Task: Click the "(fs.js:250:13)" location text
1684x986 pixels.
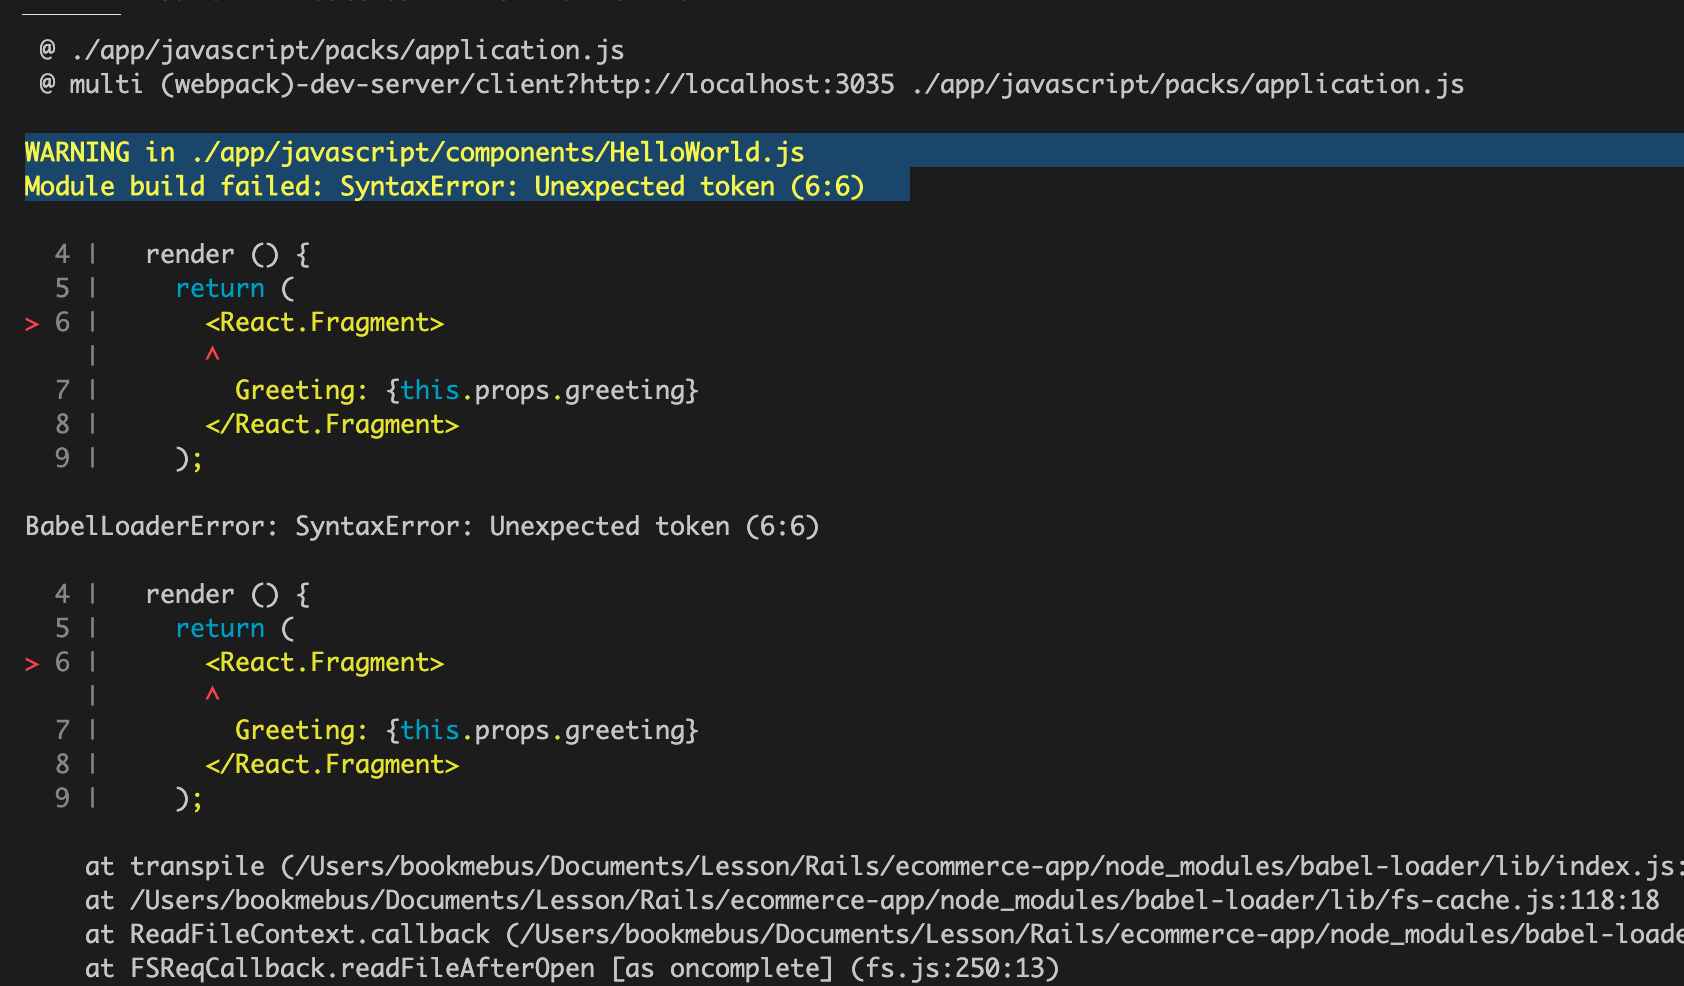Action: pyautogui.click(x=954, y=969)
